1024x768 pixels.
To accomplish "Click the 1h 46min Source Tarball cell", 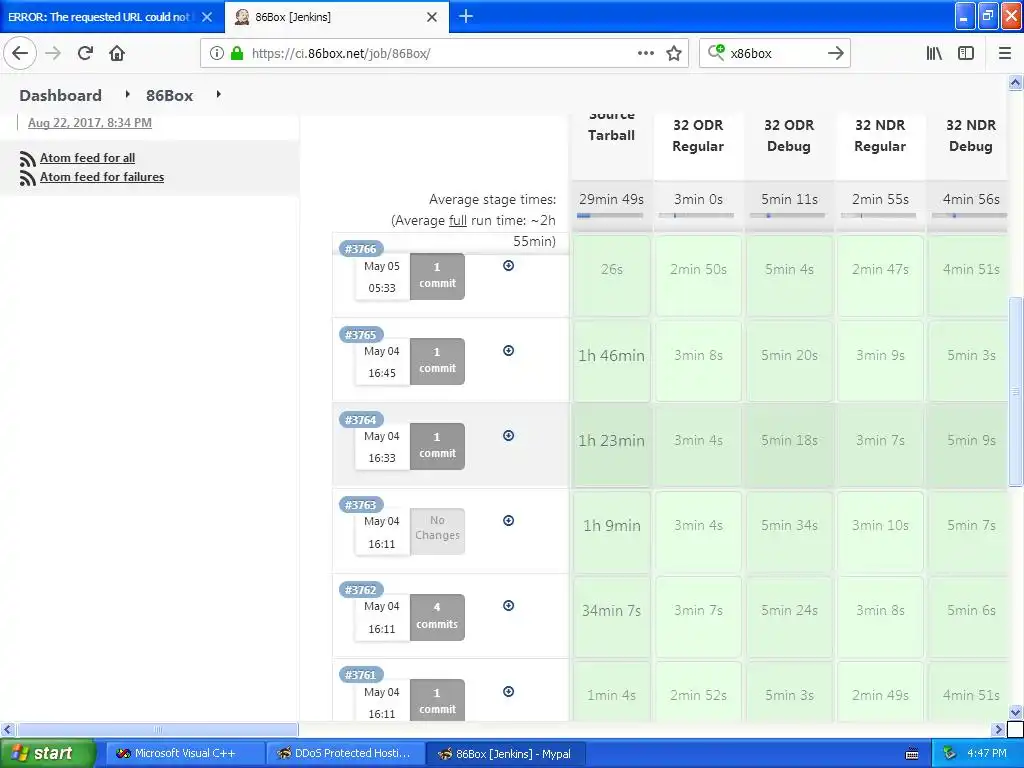I will (x=611, y=360).
